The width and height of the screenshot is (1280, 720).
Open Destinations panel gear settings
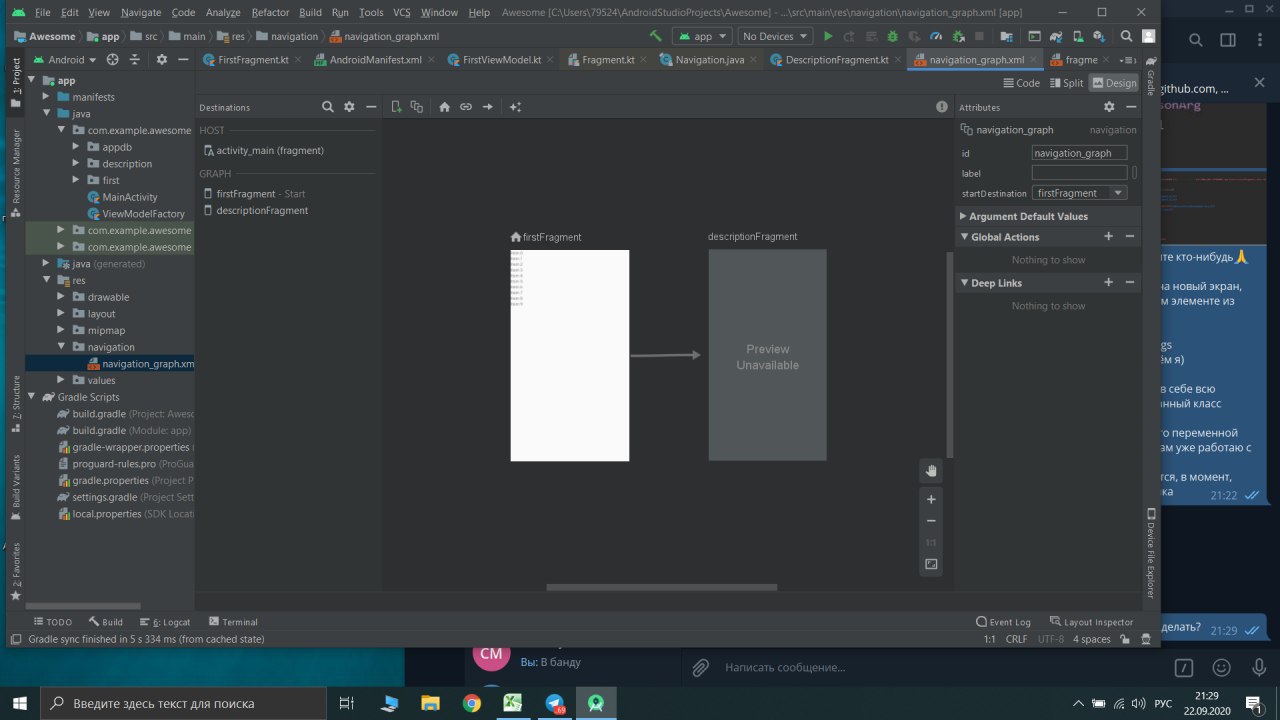coord(349,107)
